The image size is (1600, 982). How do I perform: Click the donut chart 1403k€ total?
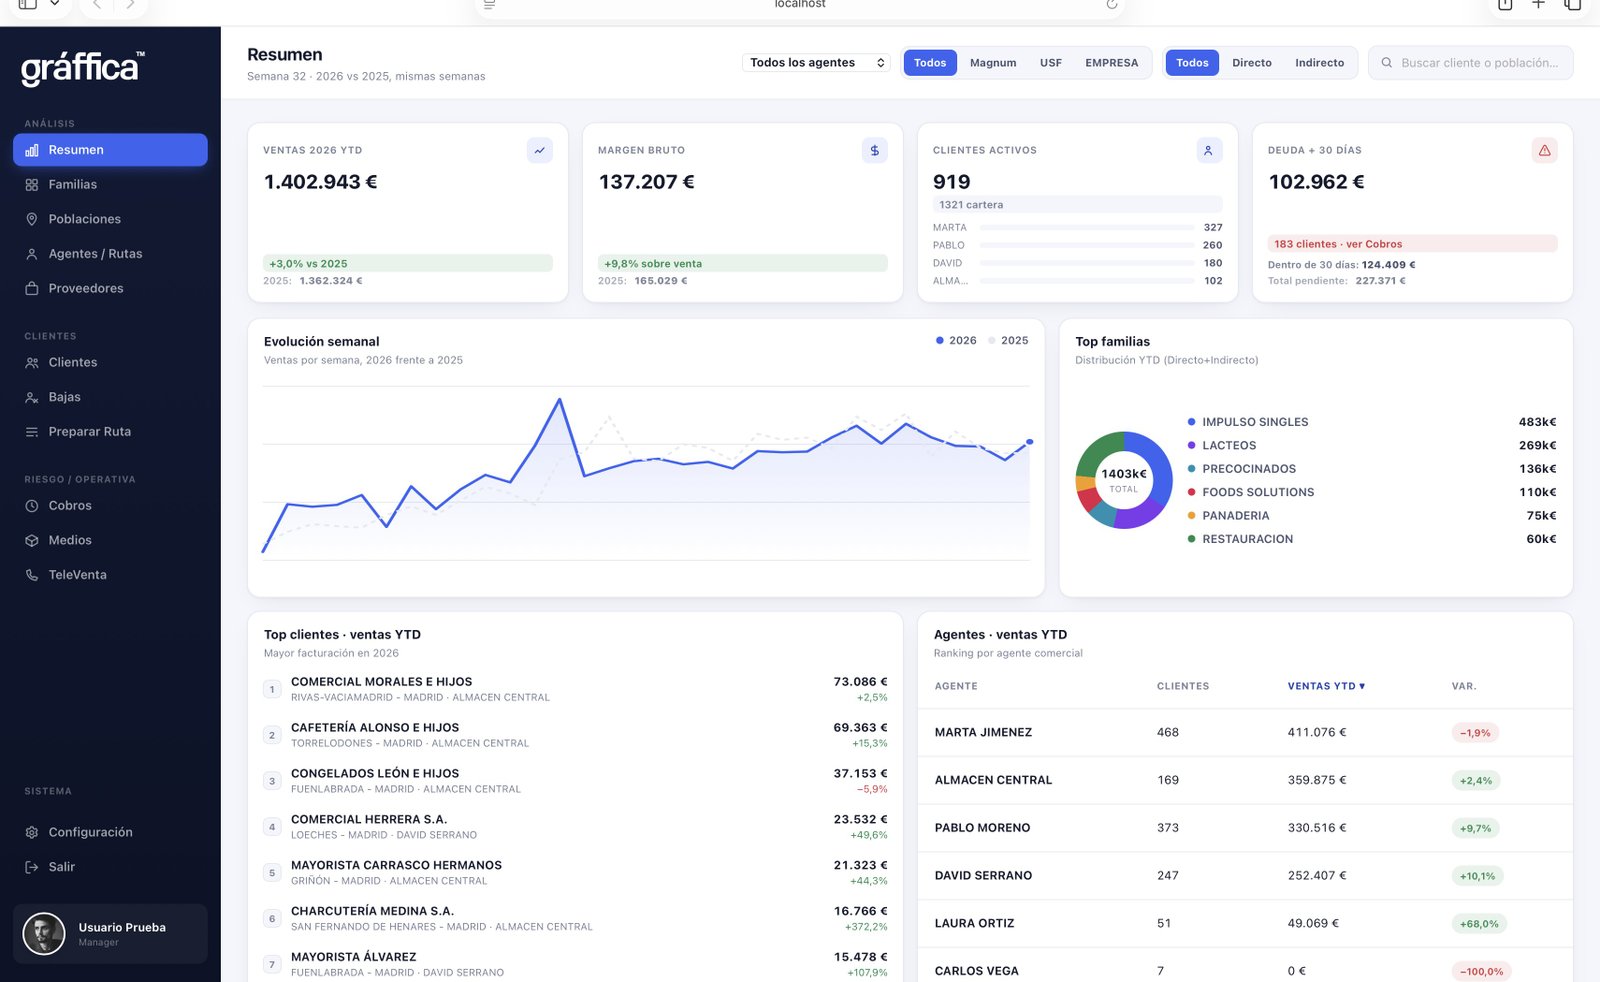(1124, 480)
